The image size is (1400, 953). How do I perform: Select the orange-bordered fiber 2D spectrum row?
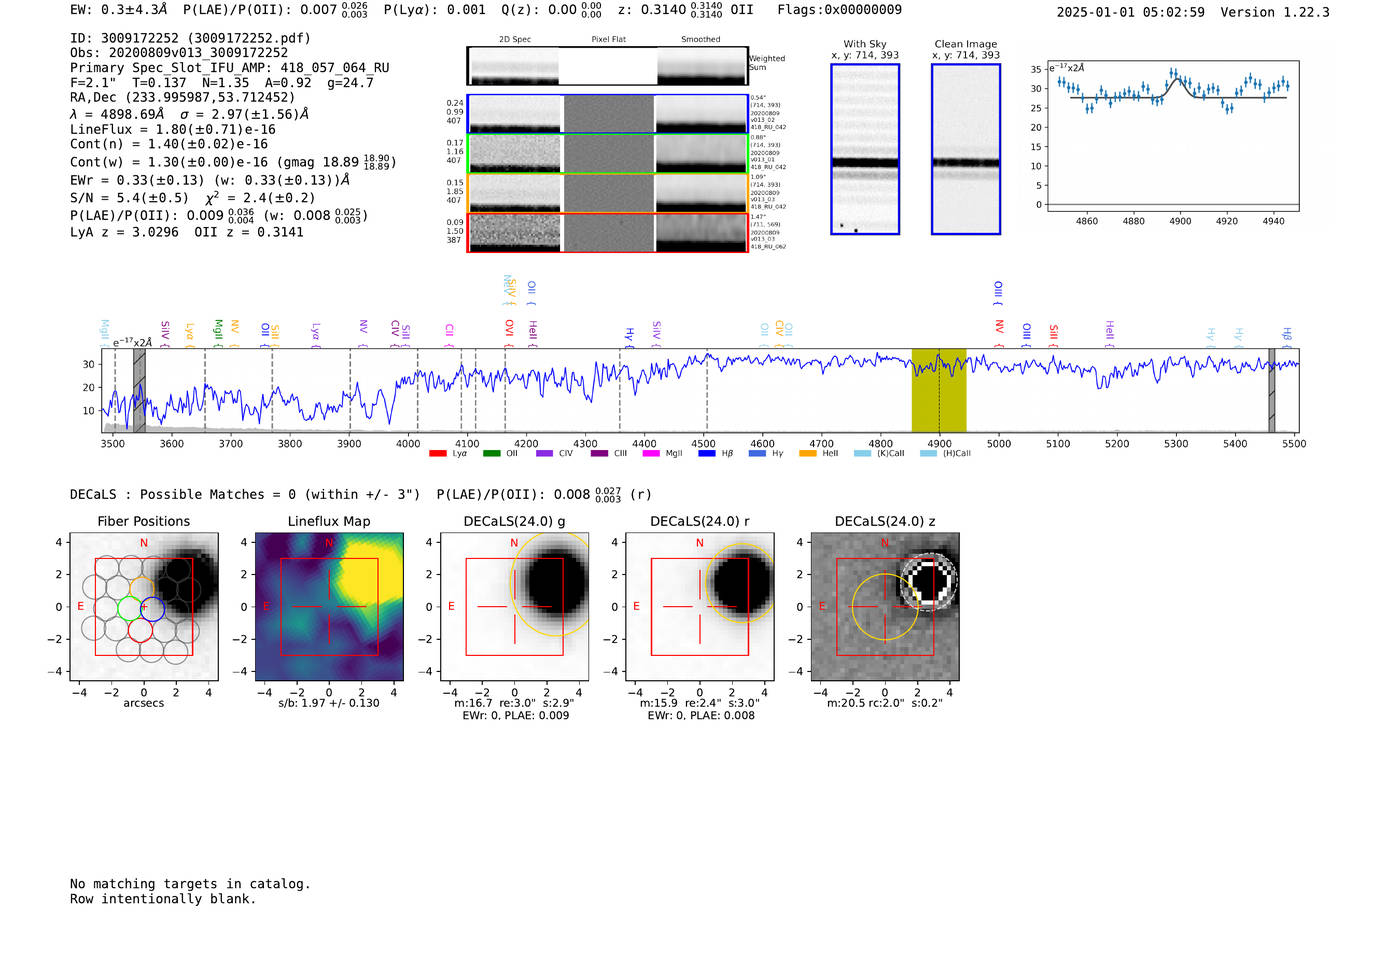[x=607, y=193]
